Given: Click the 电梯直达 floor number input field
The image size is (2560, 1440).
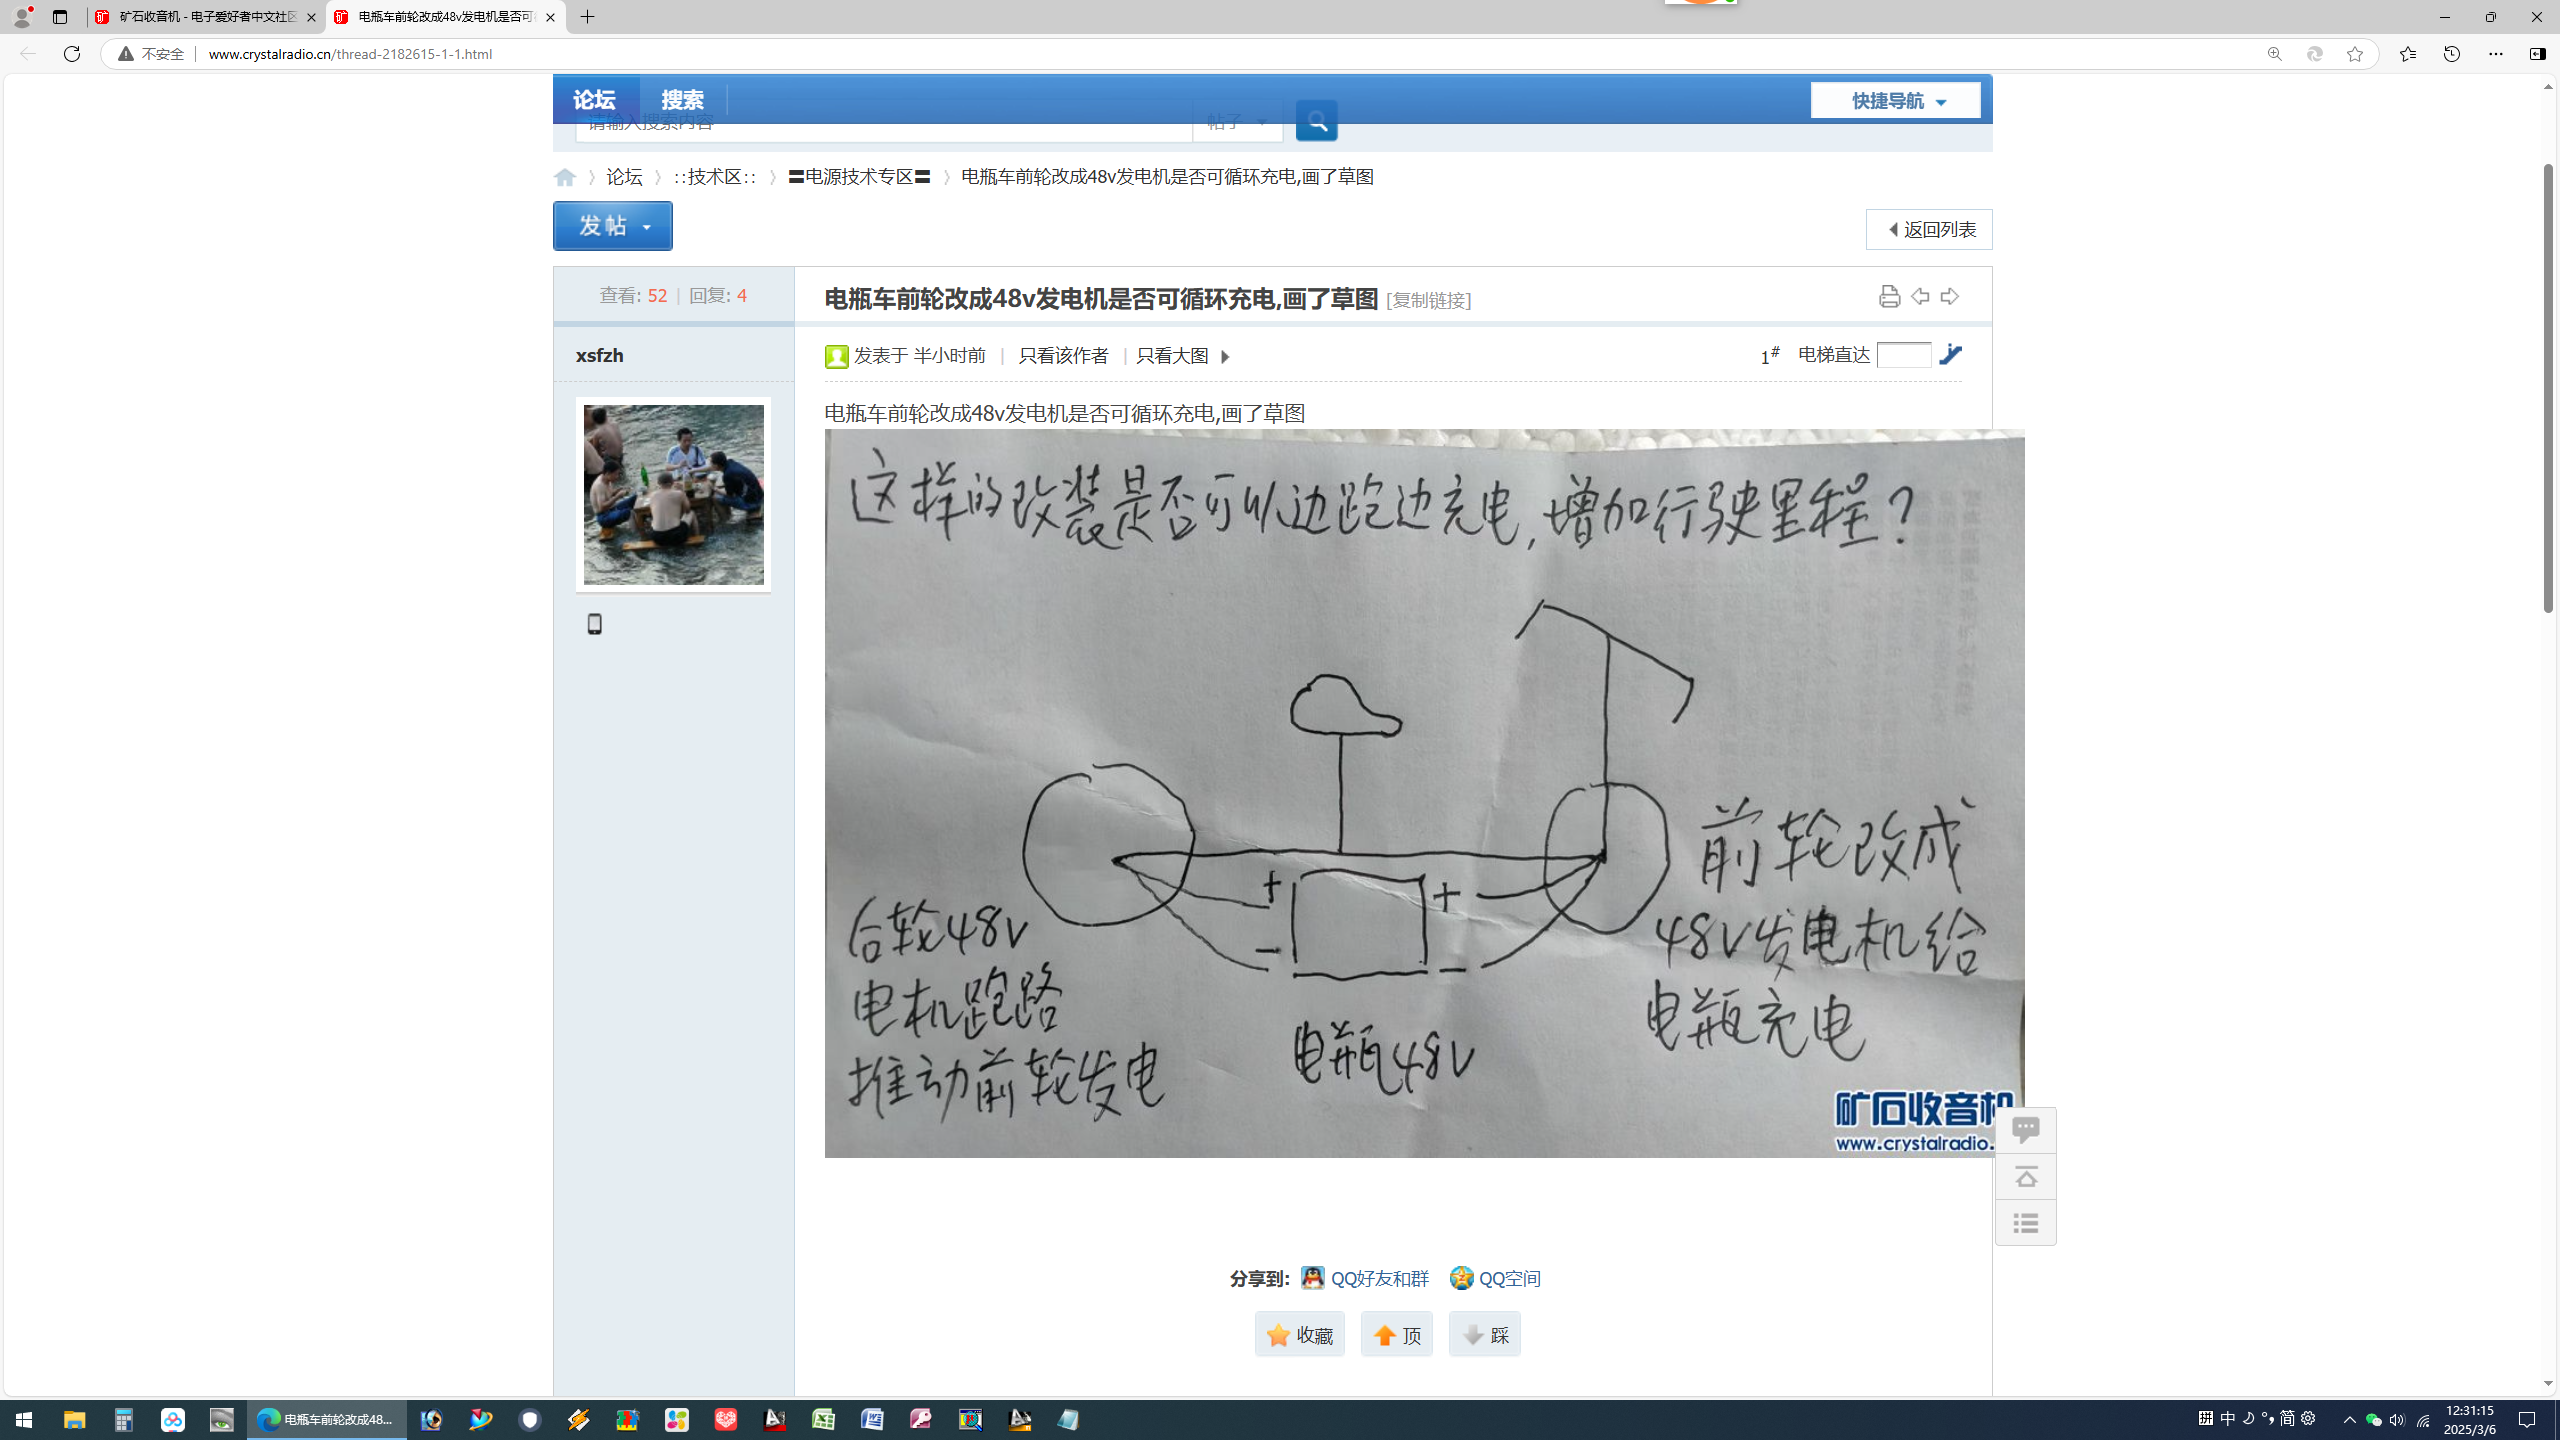Looking at the screenshot, I should tap(1903, 355).
